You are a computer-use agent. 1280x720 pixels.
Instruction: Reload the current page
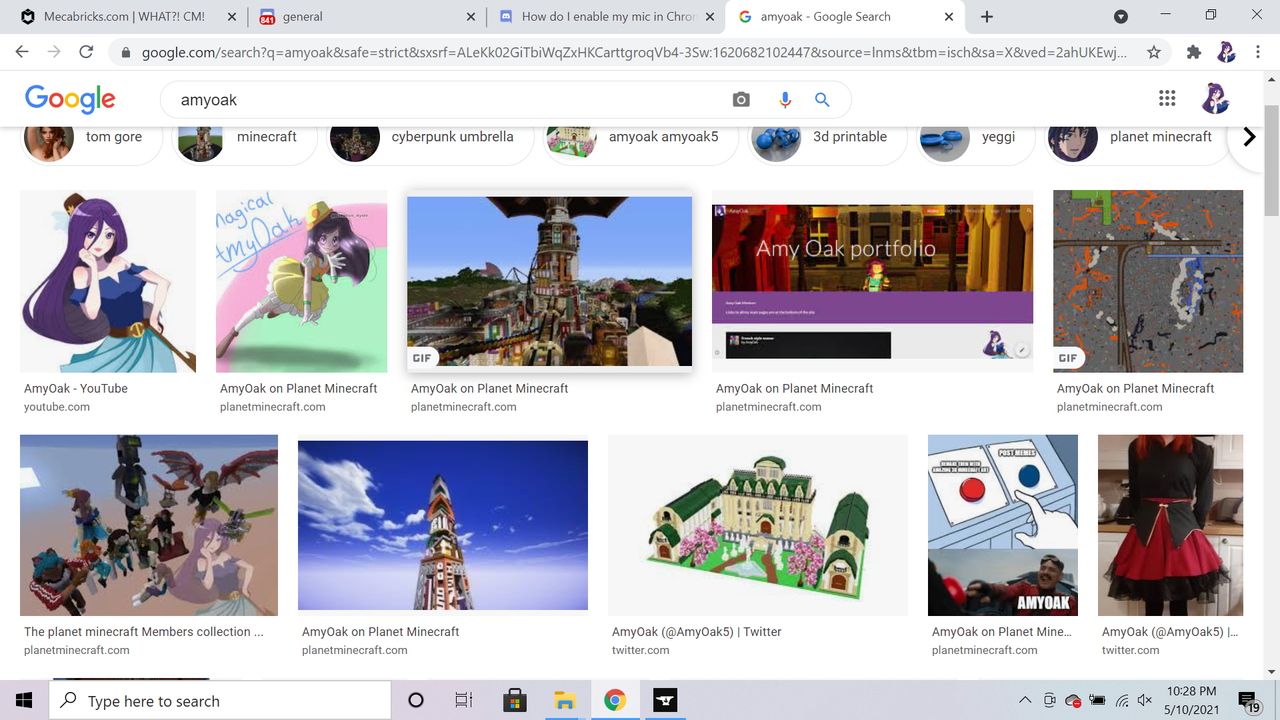(x=86, y=52)
